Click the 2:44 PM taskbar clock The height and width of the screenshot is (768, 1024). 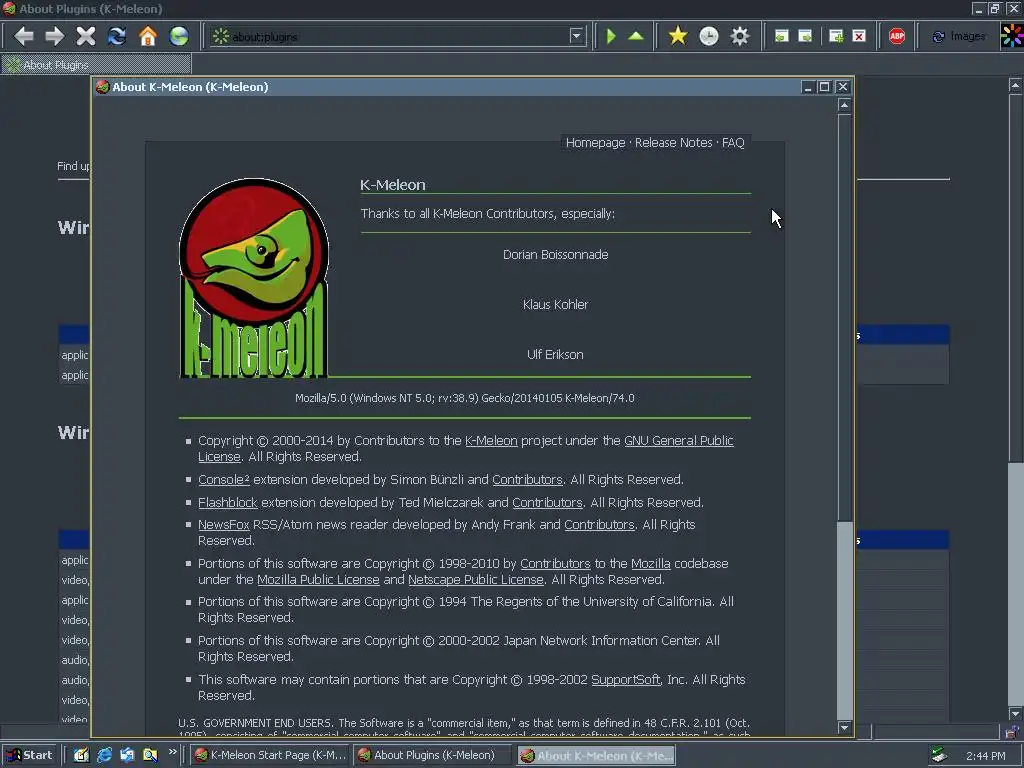point(985,756)
